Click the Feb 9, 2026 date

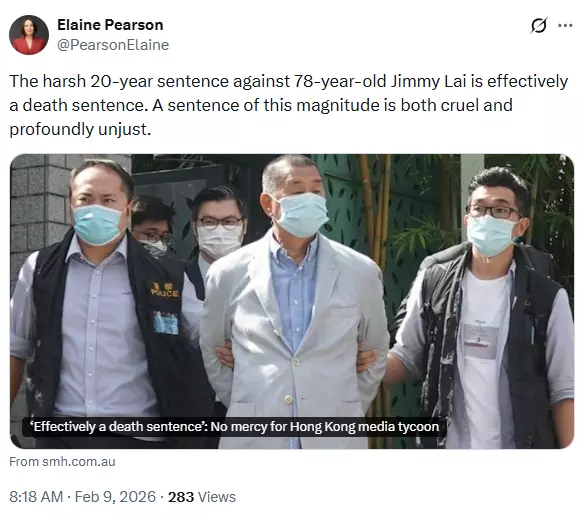click(115, 497)
